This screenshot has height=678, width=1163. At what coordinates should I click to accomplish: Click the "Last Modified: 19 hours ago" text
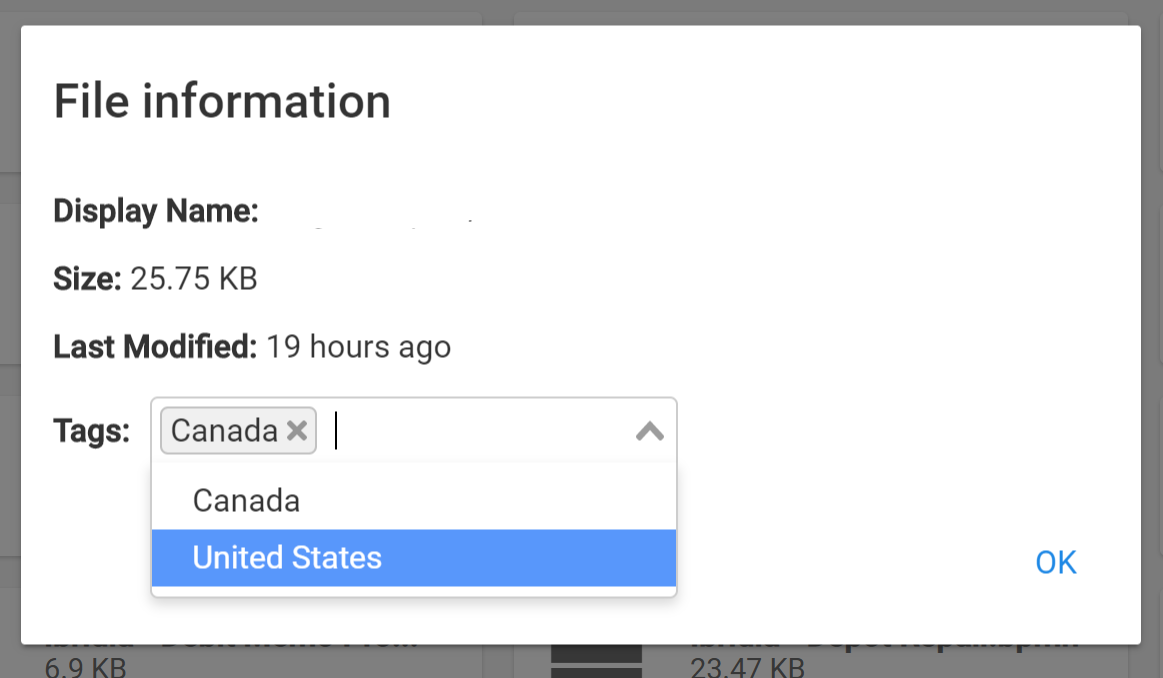pos(252,346)
